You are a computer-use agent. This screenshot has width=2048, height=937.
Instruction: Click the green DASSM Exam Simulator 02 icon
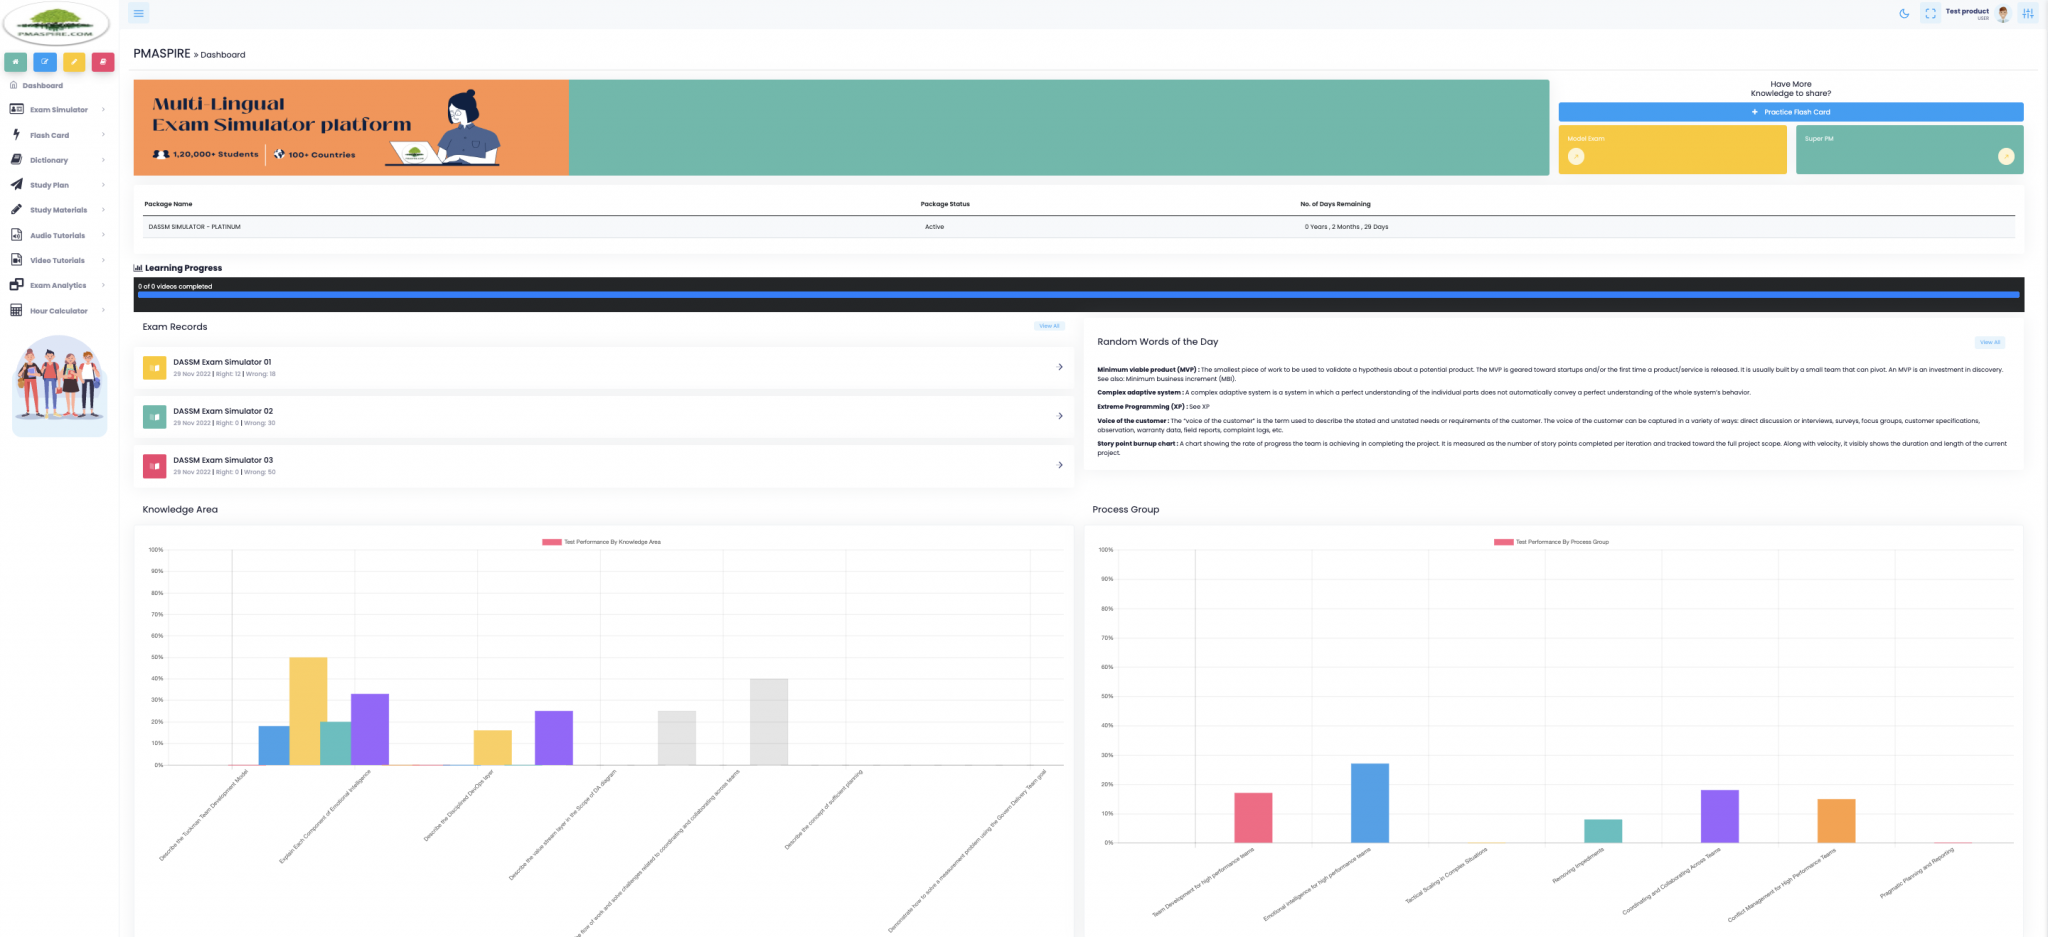point(154,417)
